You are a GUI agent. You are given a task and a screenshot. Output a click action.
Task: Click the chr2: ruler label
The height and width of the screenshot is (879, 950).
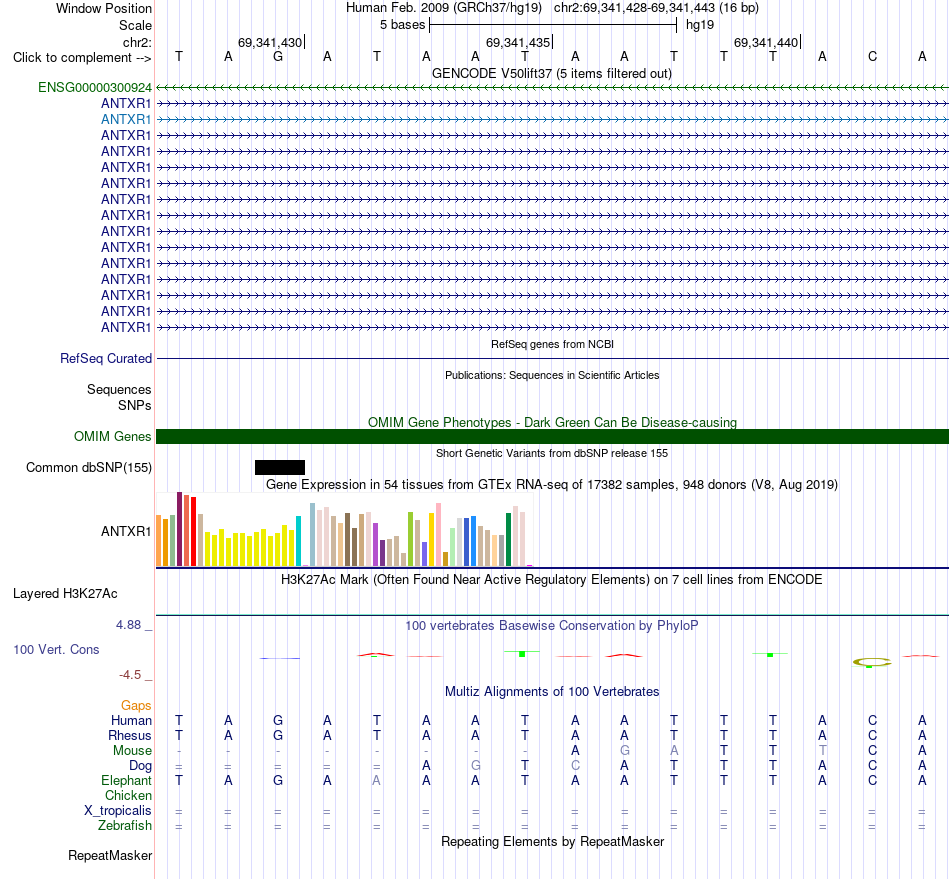137,42
